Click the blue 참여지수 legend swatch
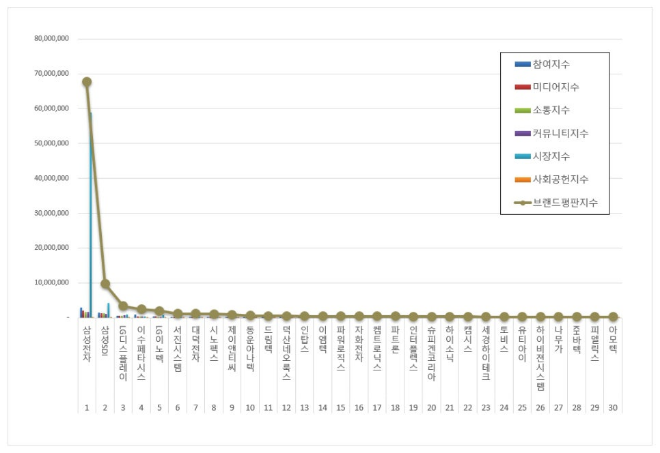This screenshot has height=453, width=660. 522,64
